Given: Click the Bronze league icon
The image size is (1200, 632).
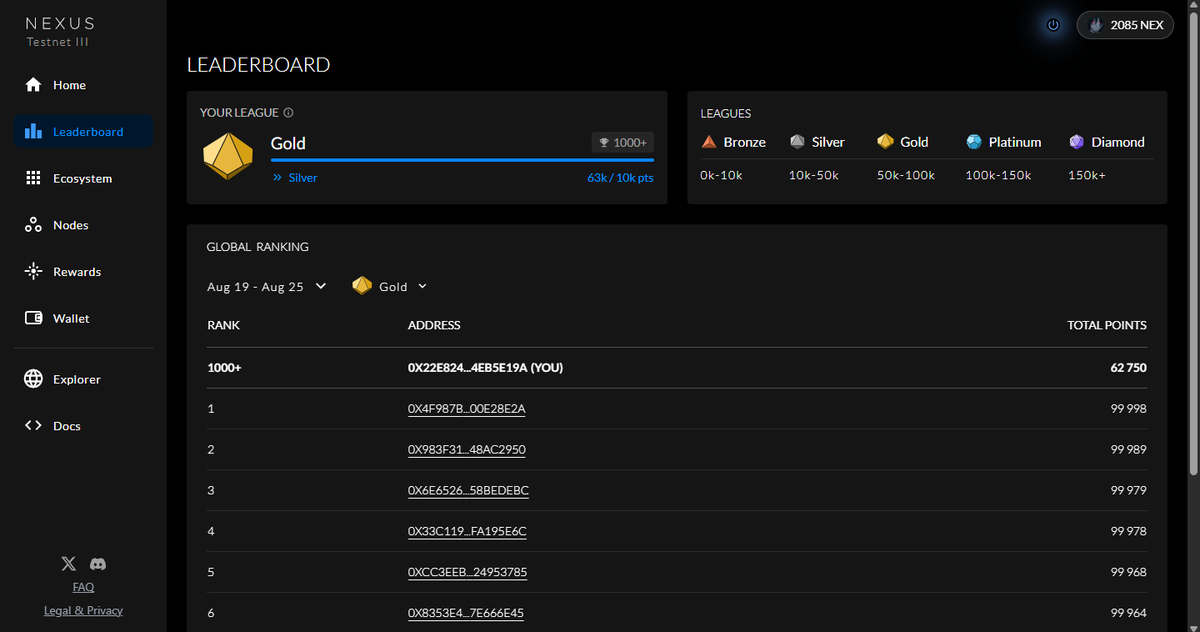Looking at the screenshot, I should [709, 142].
